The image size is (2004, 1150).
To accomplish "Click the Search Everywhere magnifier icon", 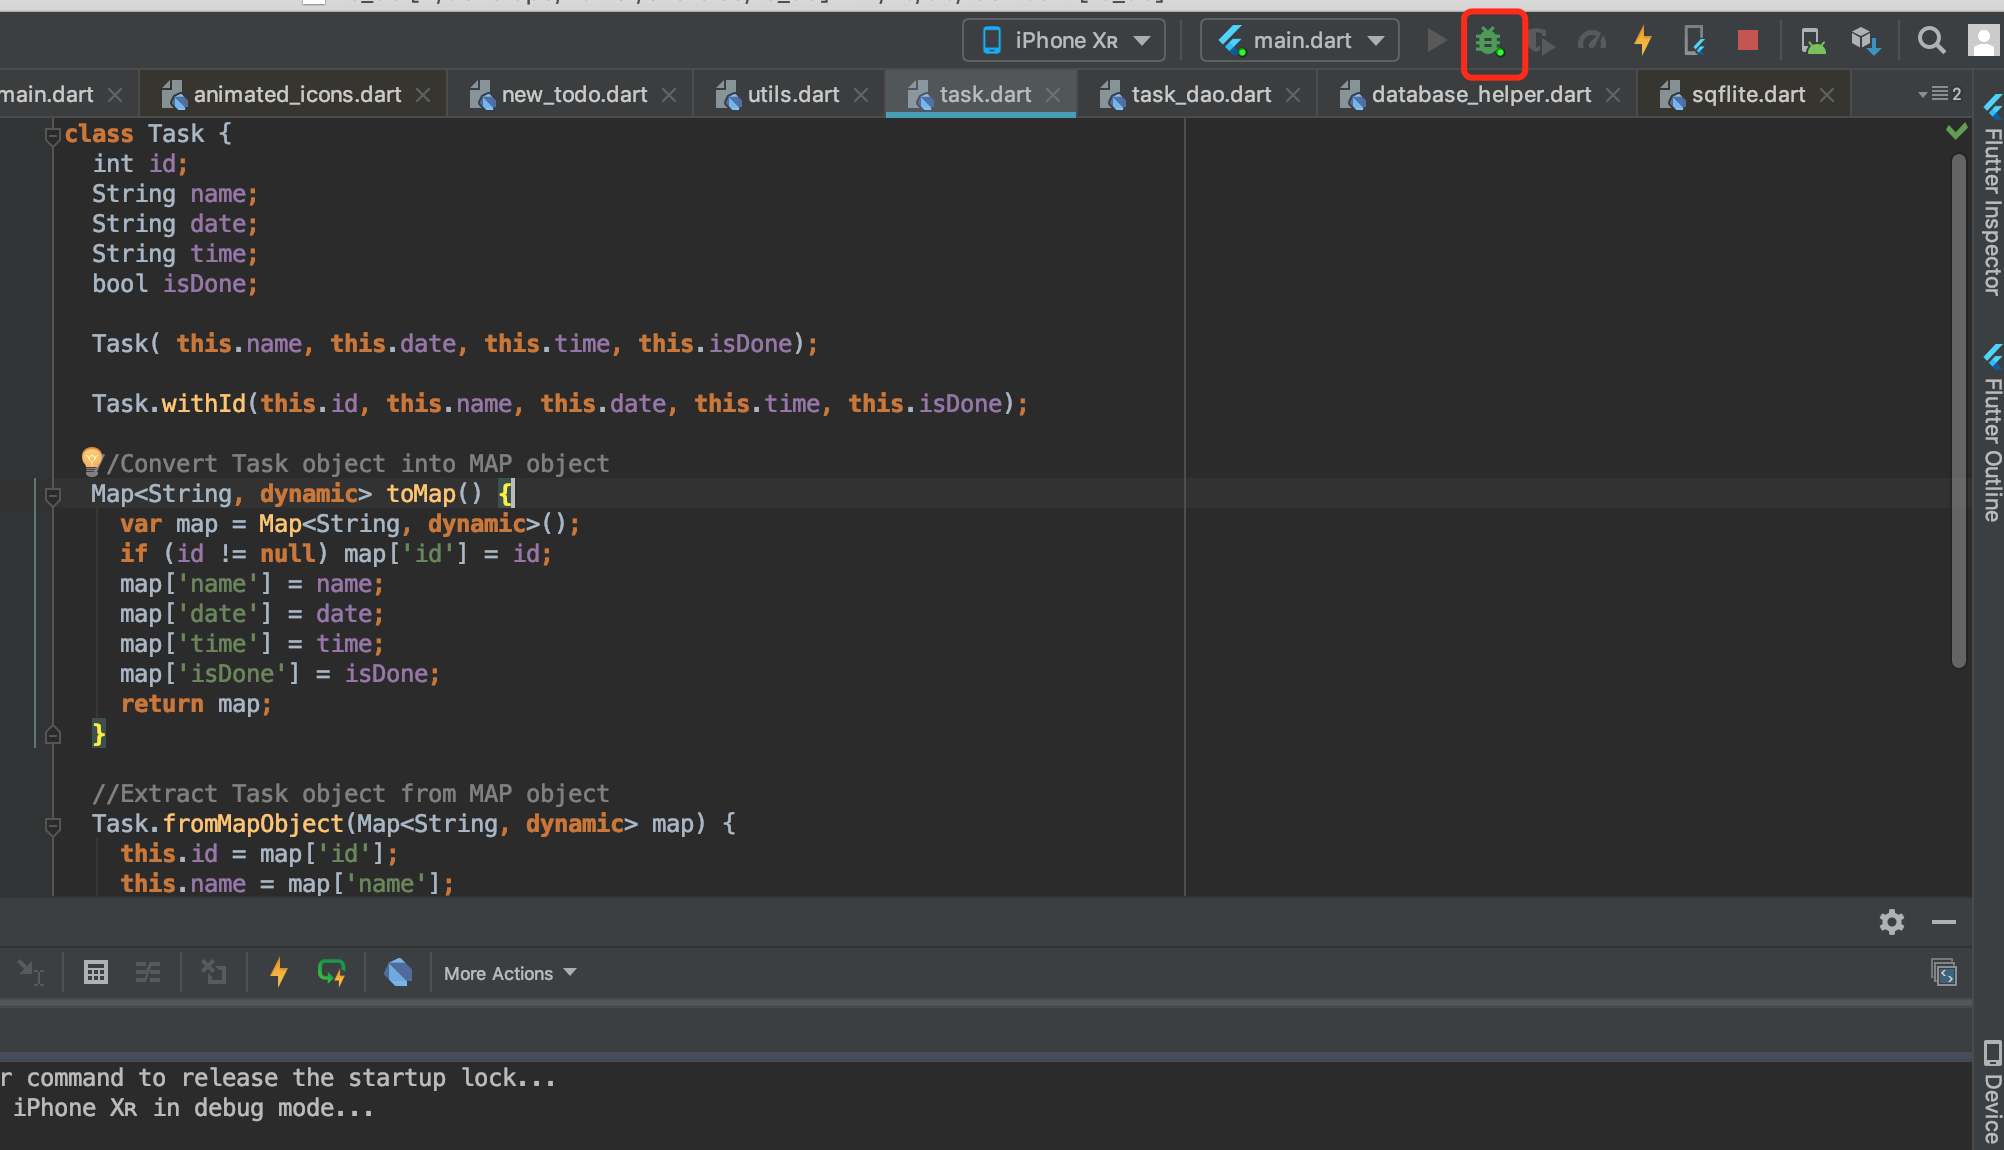I will [x=1931, y=41].
